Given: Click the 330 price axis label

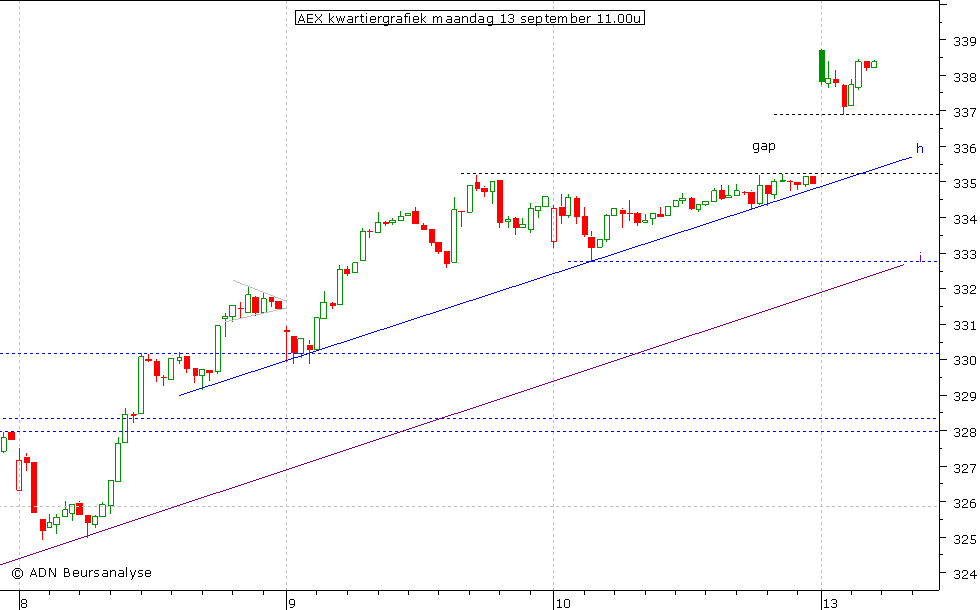Looking at the screenshot, I should click(964, 361).
